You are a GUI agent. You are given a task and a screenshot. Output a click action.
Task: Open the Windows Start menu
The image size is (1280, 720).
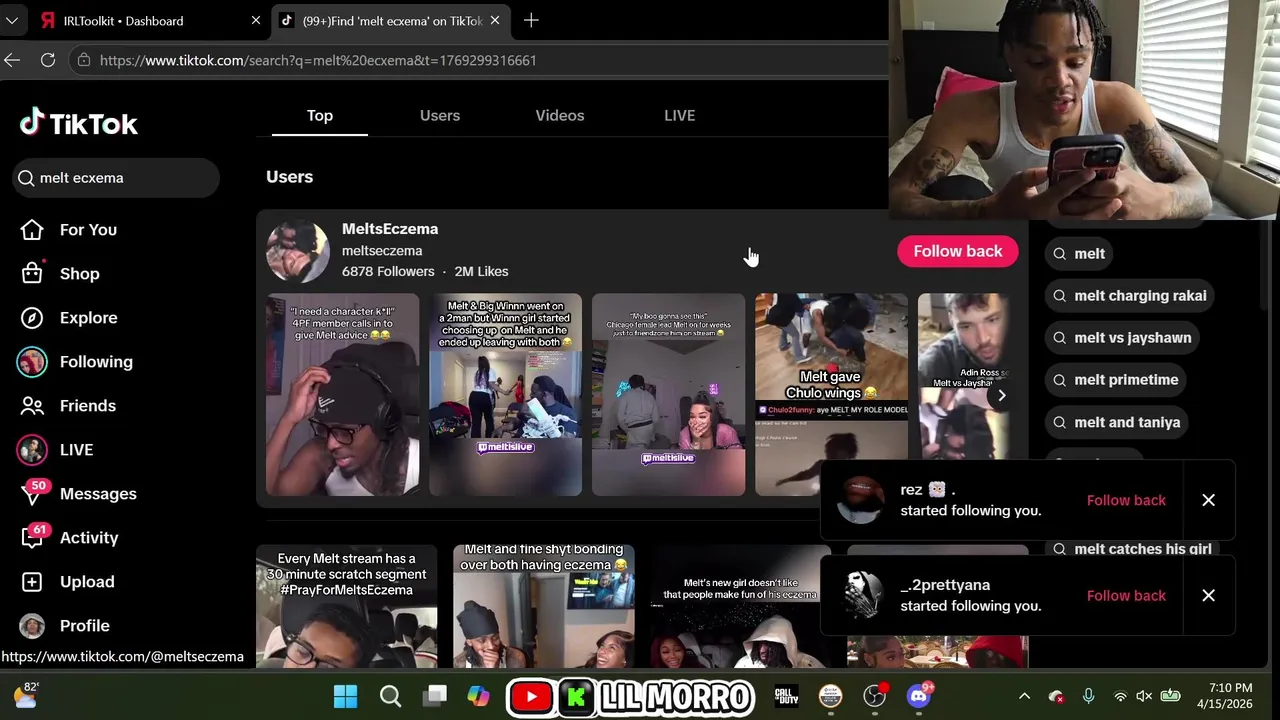click(345, 696)
